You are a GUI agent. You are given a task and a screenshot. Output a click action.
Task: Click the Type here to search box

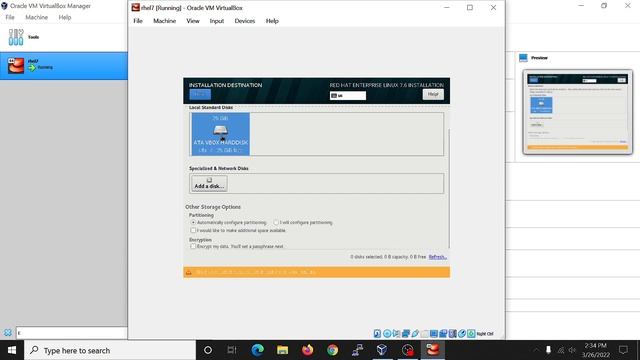point(110,350)
